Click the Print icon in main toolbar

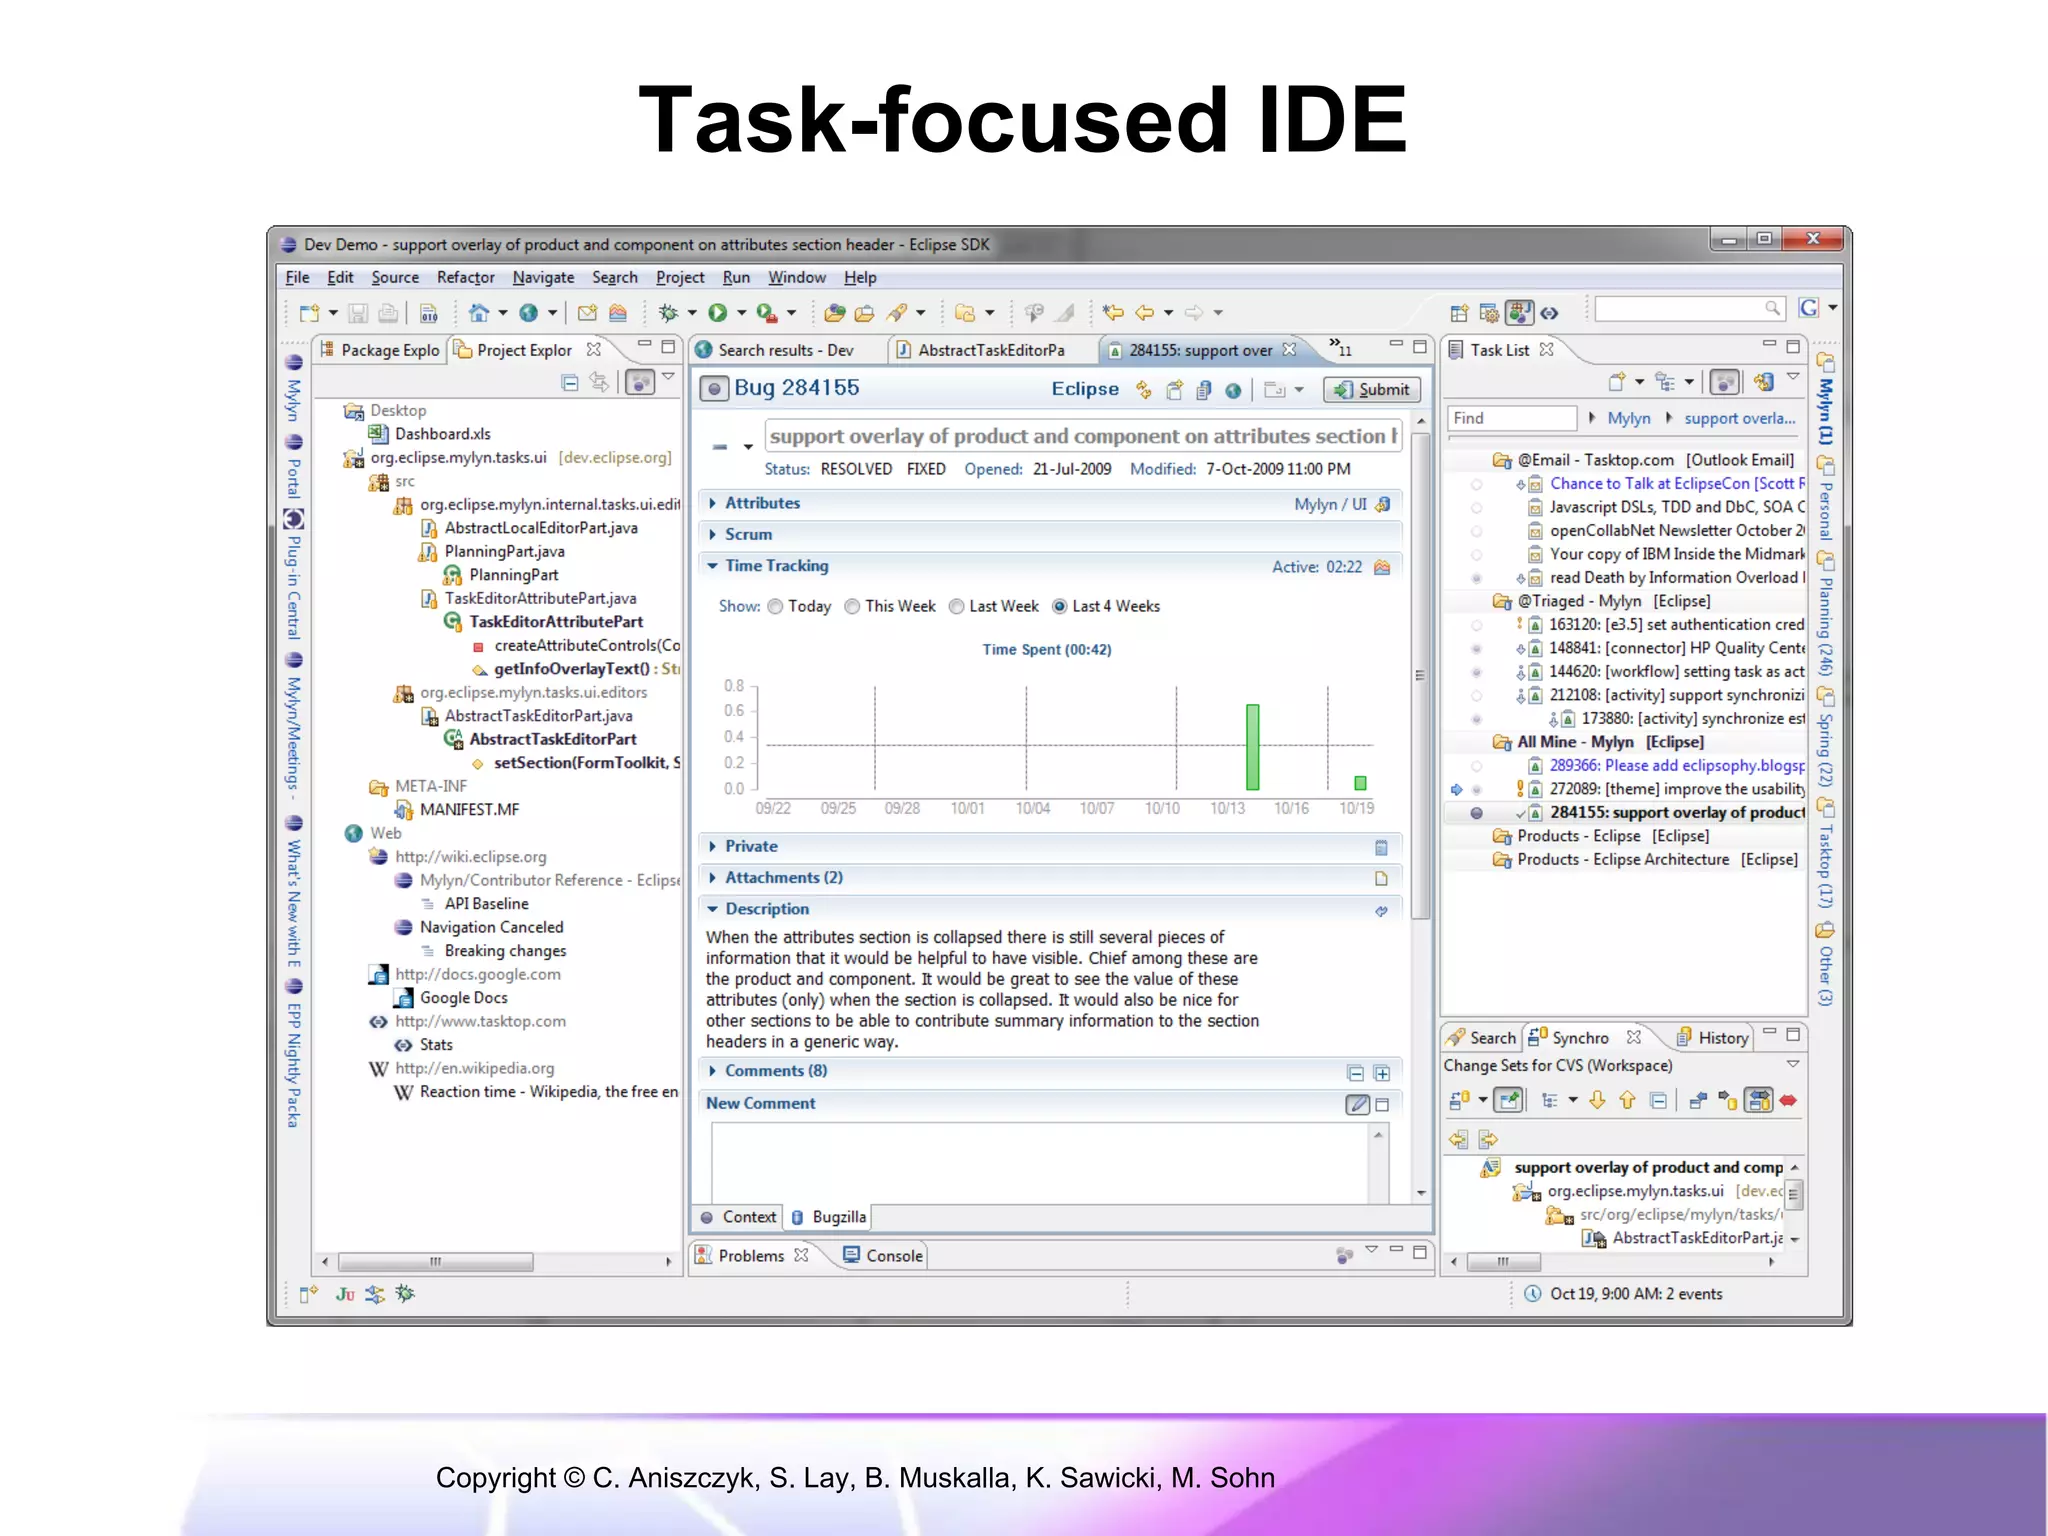coord(388,313)
